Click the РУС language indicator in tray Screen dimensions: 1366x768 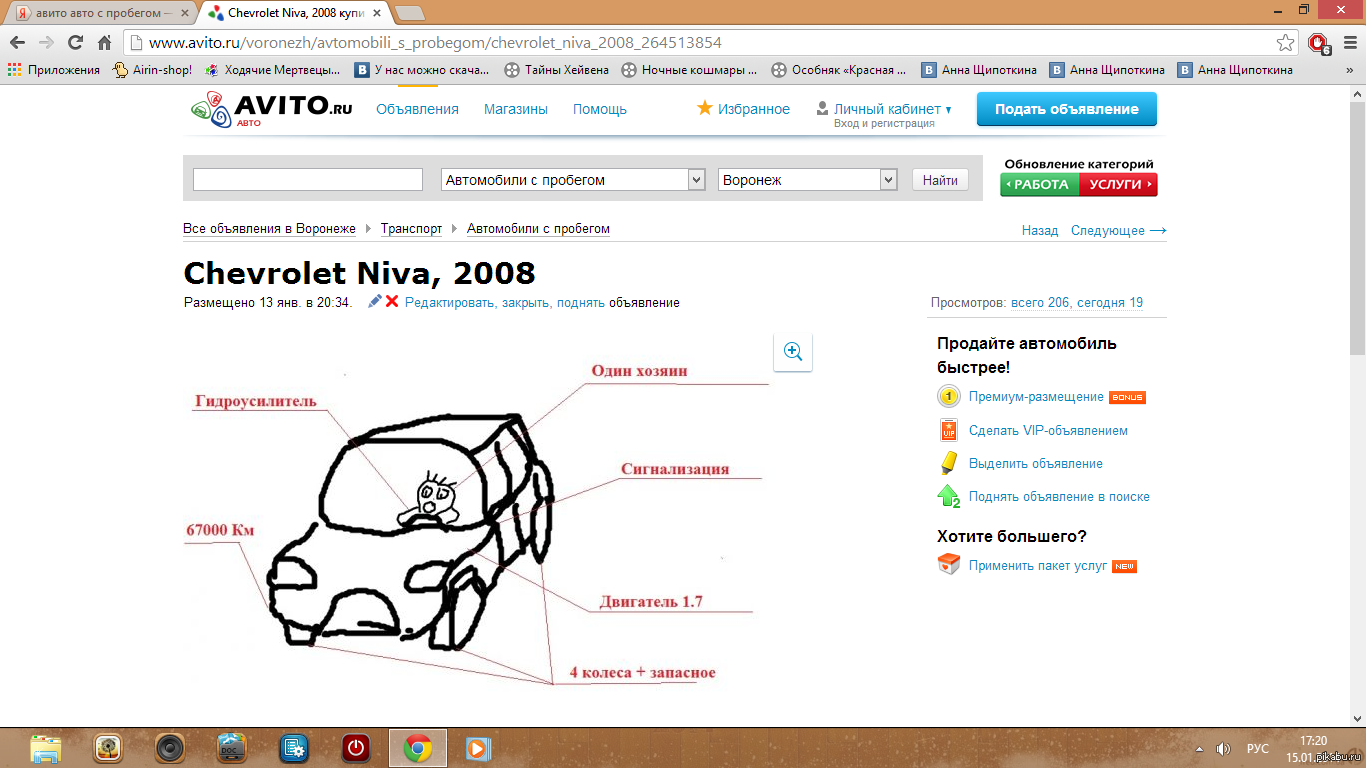1258,748
